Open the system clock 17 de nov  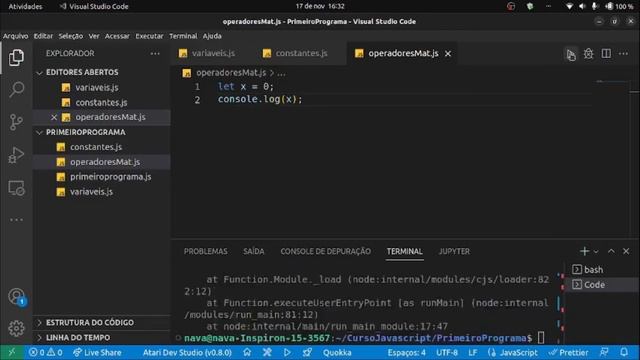click(x=320, y=6)
